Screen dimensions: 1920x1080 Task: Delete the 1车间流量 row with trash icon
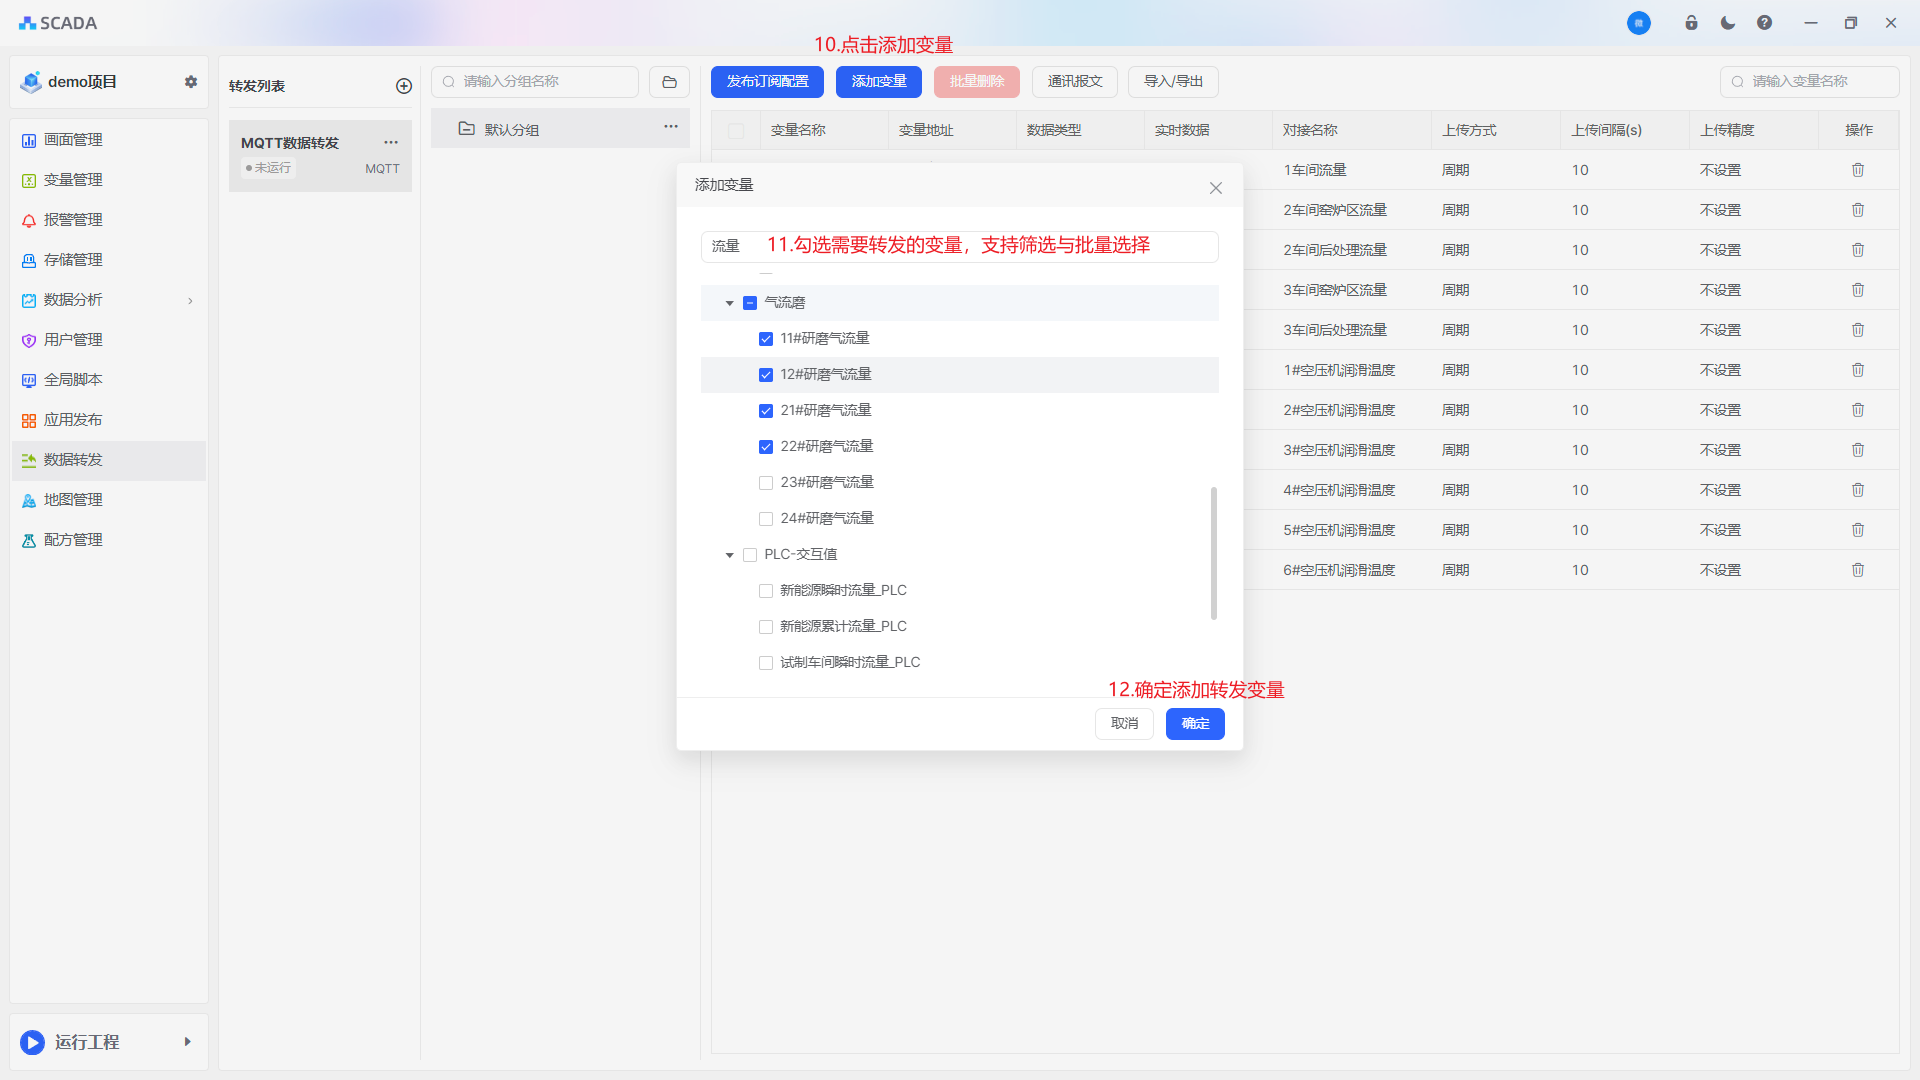click(x=1858, y=170)
